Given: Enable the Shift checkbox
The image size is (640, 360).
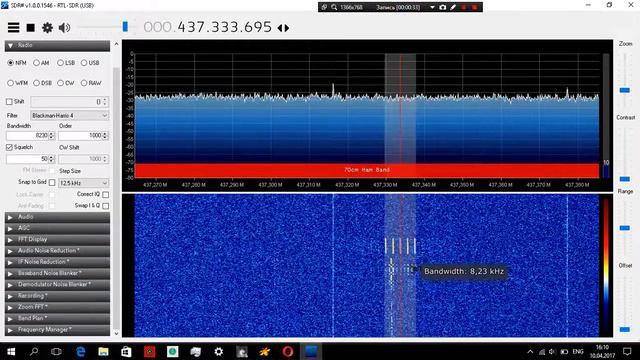Looking at the screenshot, I should point(9,102).
